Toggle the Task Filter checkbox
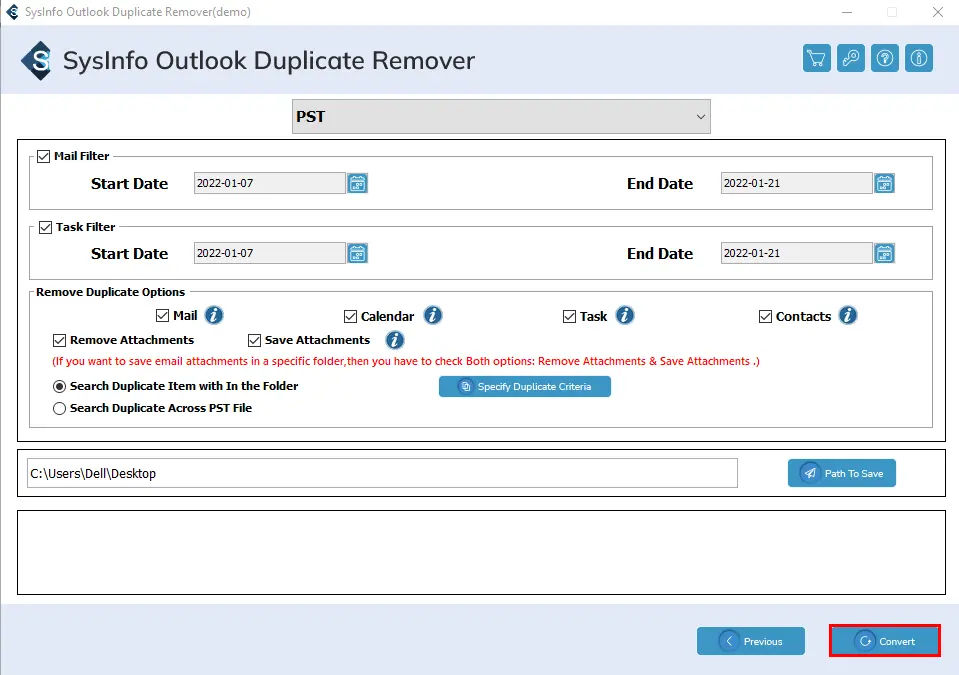 [x=45, y=227]
